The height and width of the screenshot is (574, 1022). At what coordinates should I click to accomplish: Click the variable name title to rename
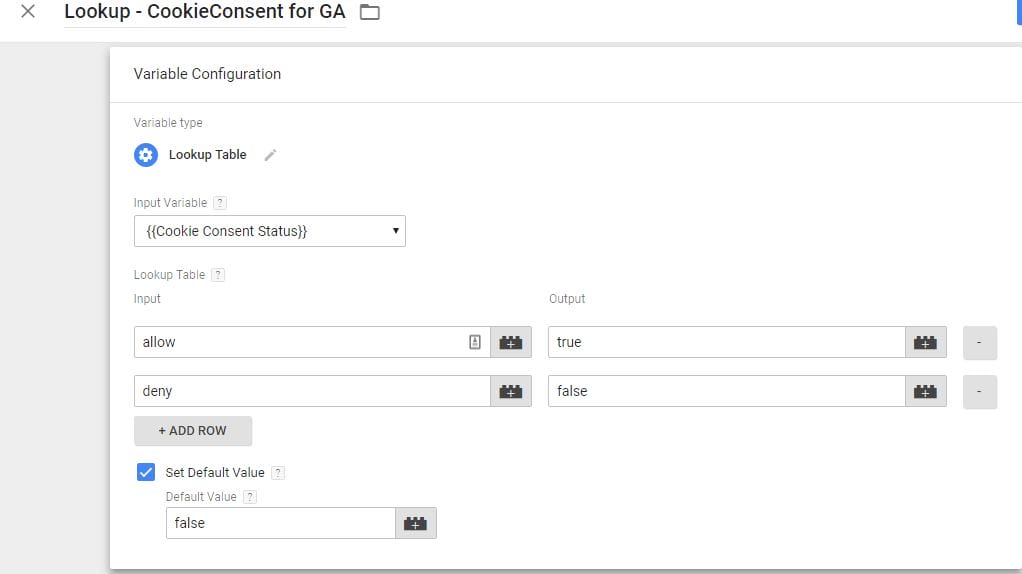pyautogui.click(x=205, y=12)
